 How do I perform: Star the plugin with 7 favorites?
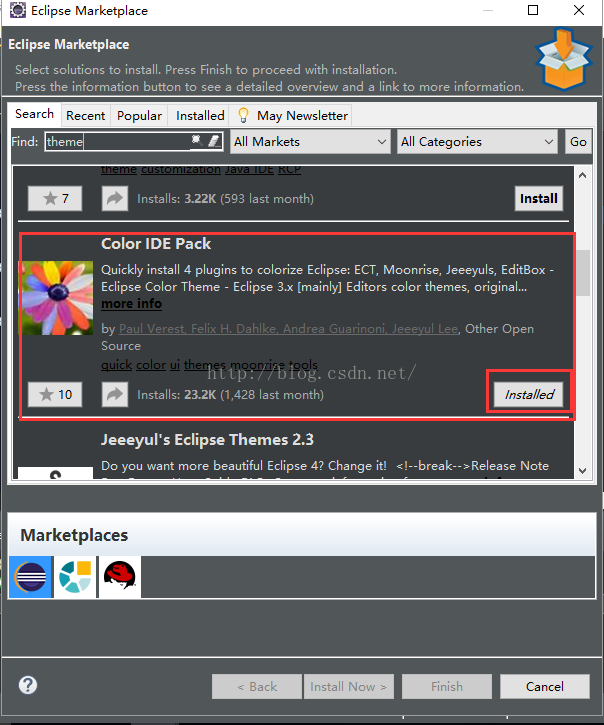(55, 198)
